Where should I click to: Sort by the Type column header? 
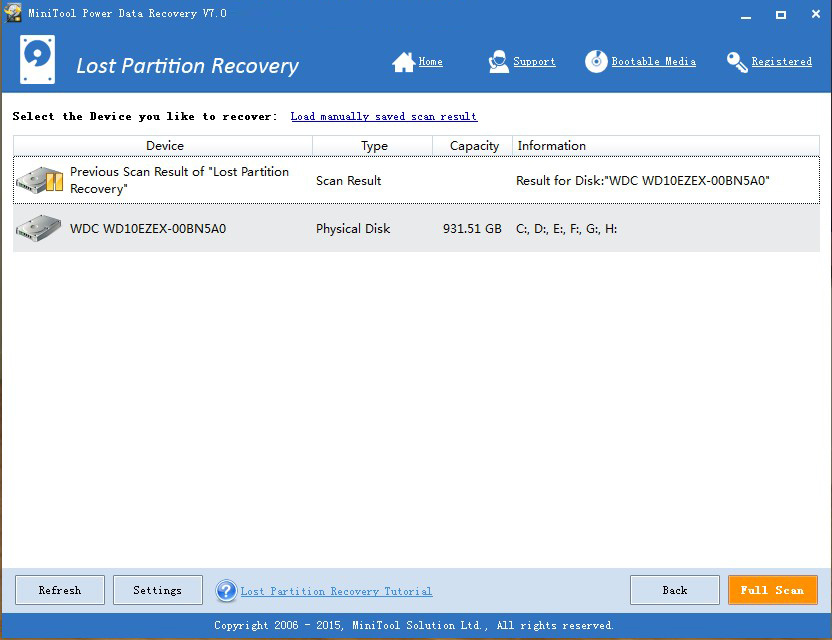point(373,145)
